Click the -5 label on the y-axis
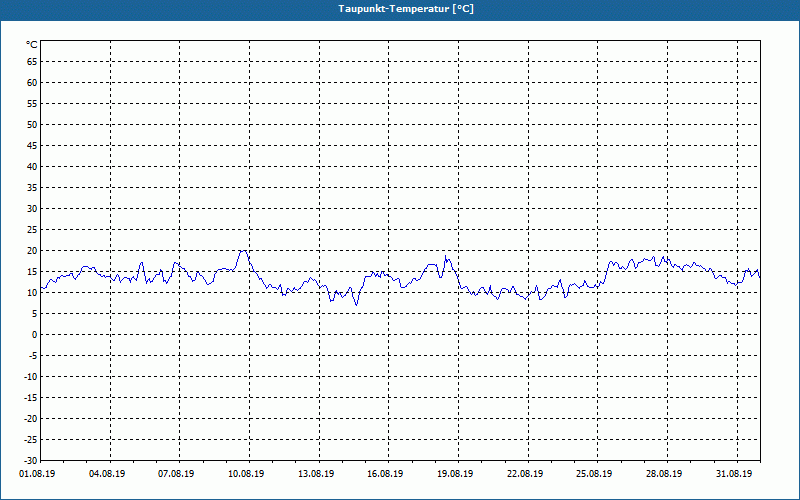800x500 pixels. pyautogui.click(x=33, y=356)
